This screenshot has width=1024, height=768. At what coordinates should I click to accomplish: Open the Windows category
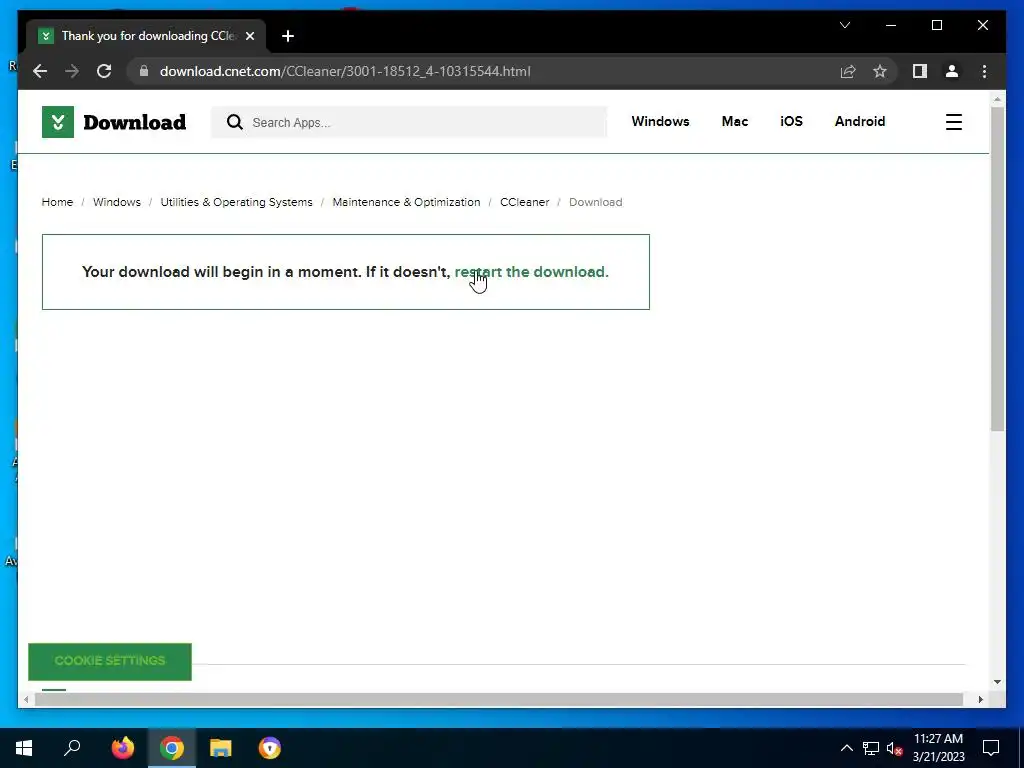[660, 121]
